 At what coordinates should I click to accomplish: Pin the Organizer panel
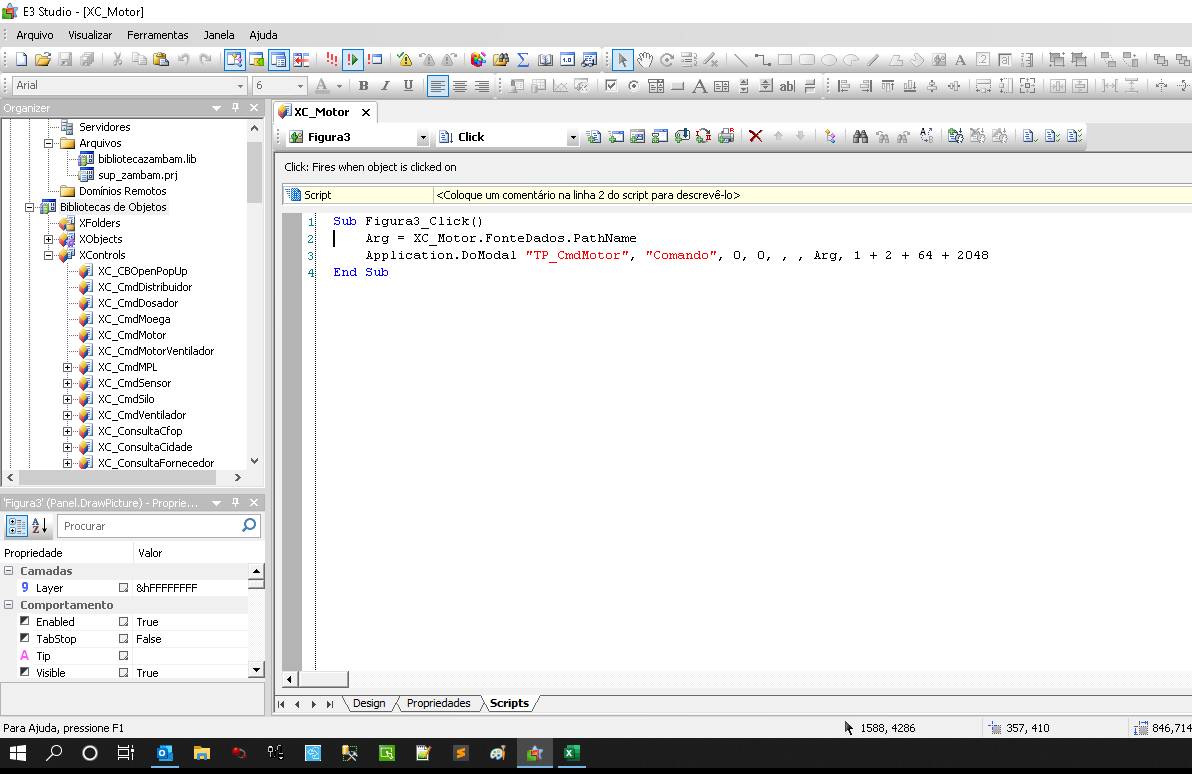point(236,108)
